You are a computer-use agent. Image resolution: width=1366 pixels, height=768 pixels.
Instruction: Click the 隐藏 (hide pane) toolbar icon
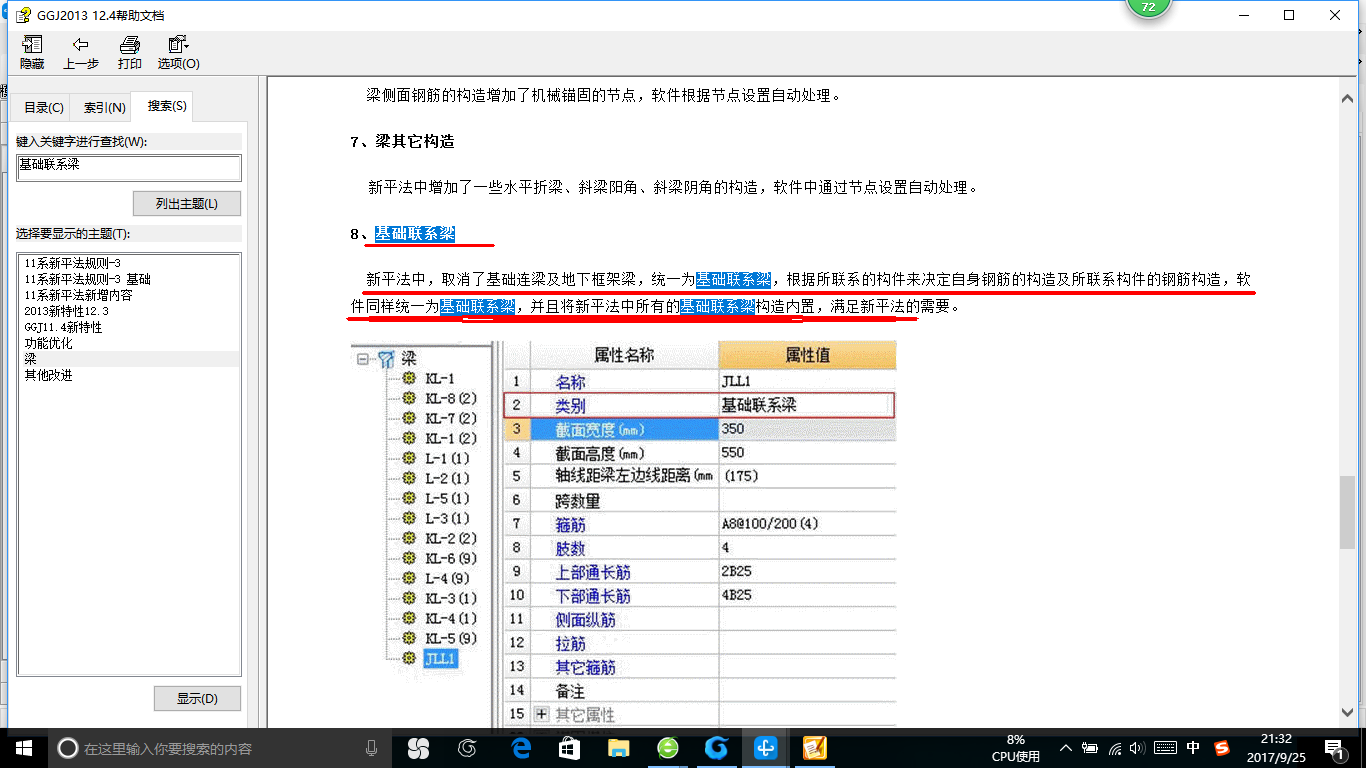click(x=32, y=45)
